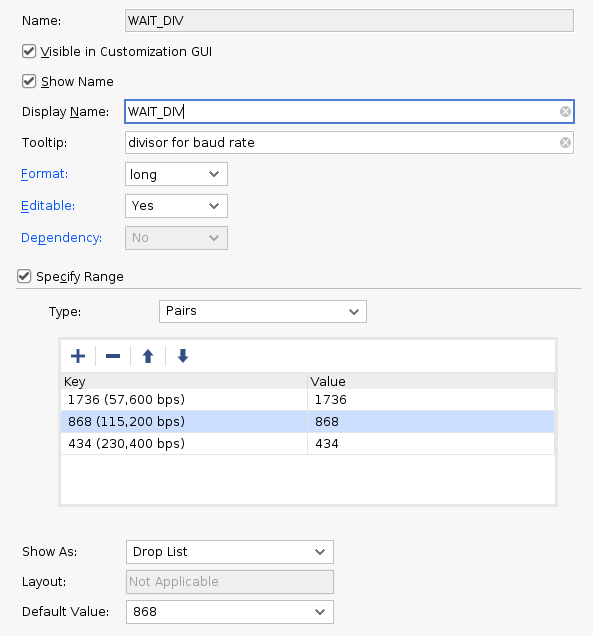Click the Dependency help link
This screenshot has height=636, width=593.
[61, 238]
